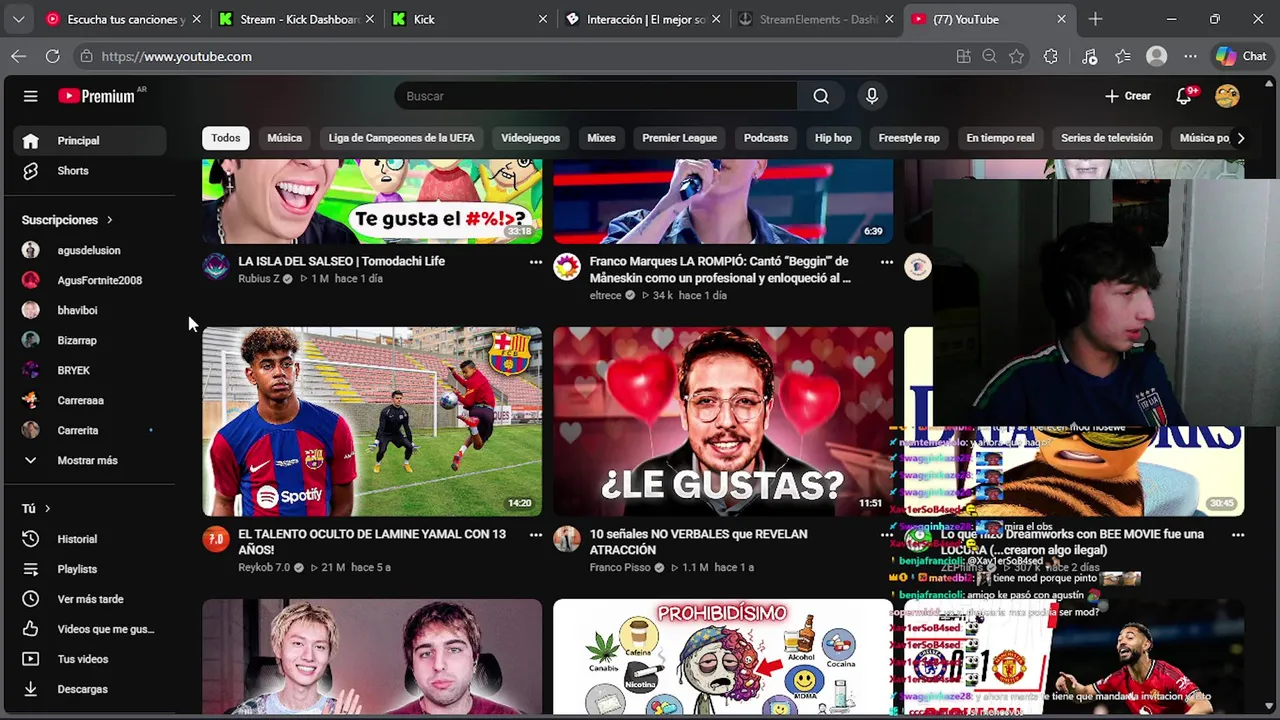Click Reykob 7.0 channel avatar
The image size is (1280, 720).
(x=215, y=539)
